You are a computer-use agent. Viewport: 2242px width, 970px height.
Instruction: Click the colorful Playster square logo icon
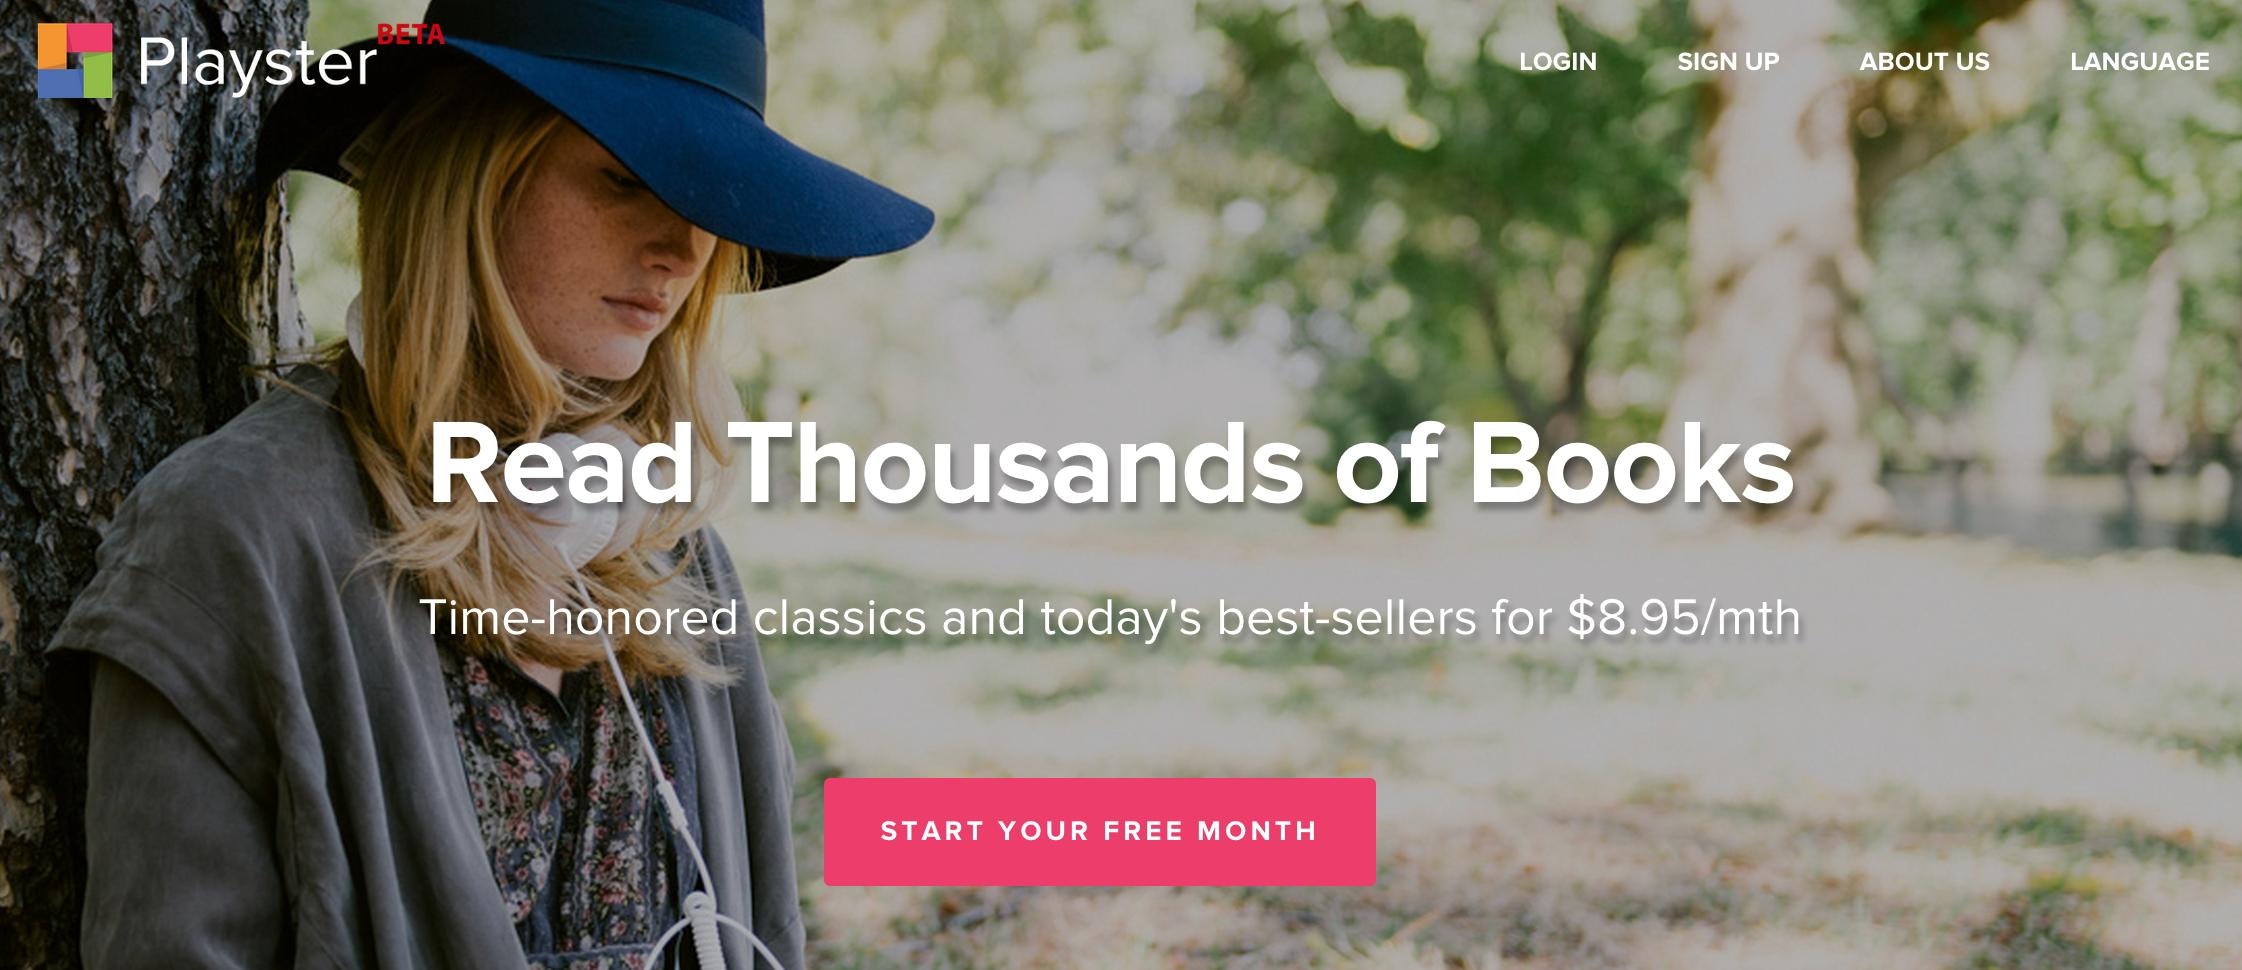coord(75,61)
